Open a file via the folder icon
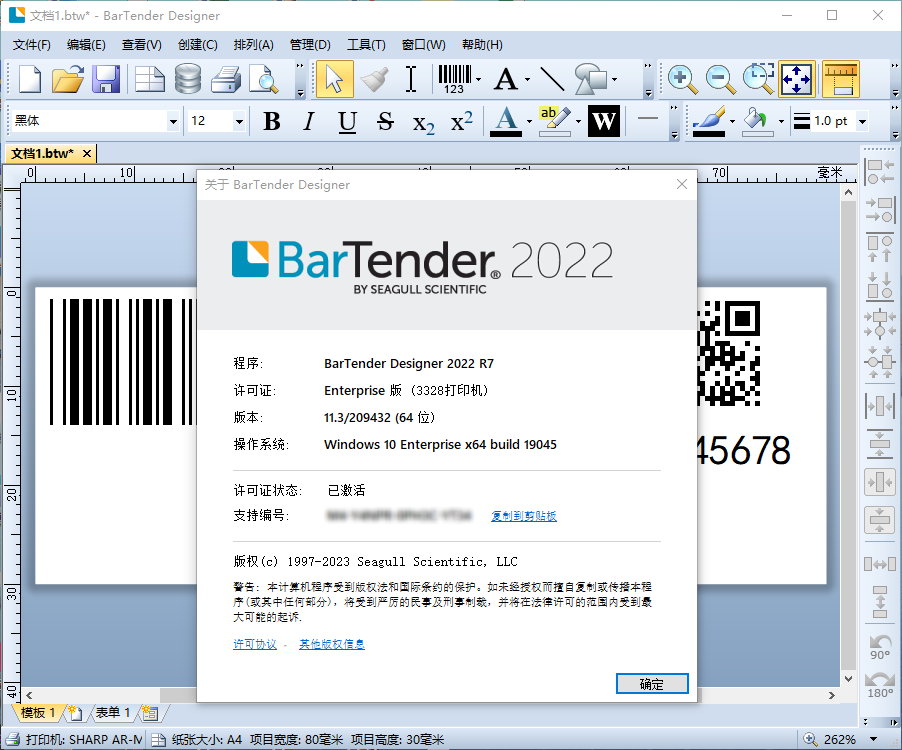 coord(68,79)
